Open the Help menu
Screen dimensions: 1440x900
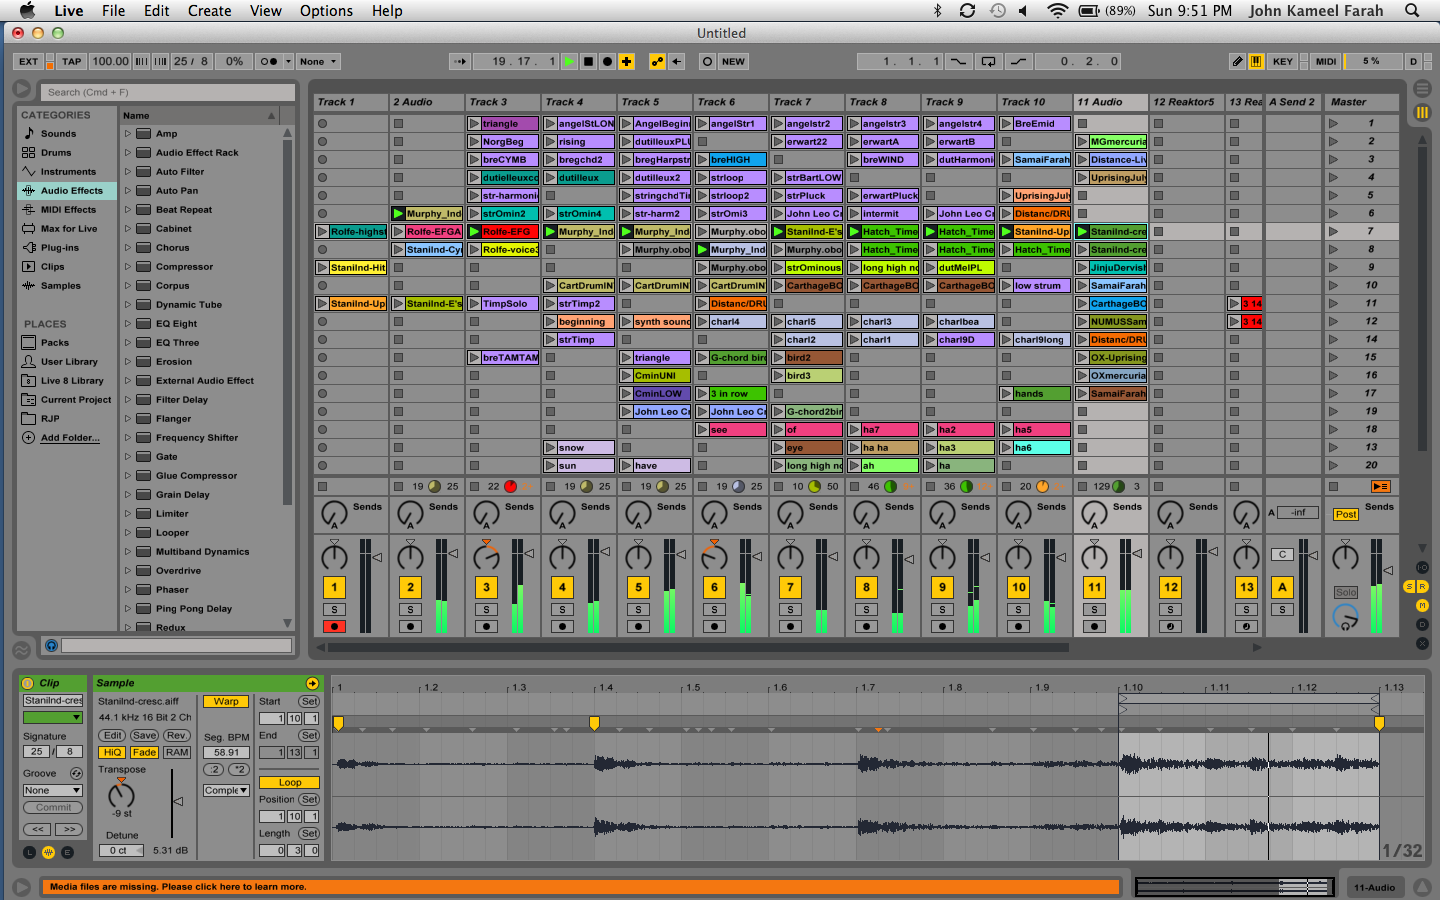pyautogui.click(x=387, y=11)
